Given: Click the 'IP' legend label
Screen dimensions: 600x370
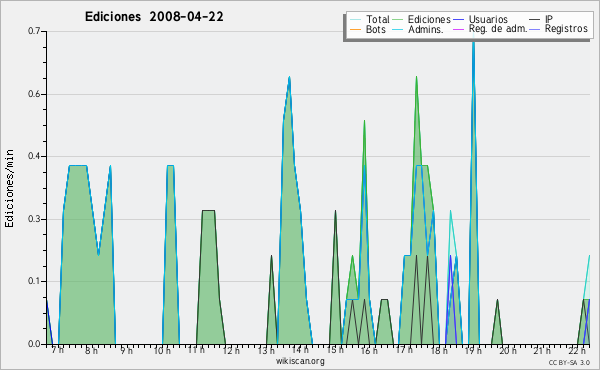Looking at the screenshot, I should tap(549, 19).
